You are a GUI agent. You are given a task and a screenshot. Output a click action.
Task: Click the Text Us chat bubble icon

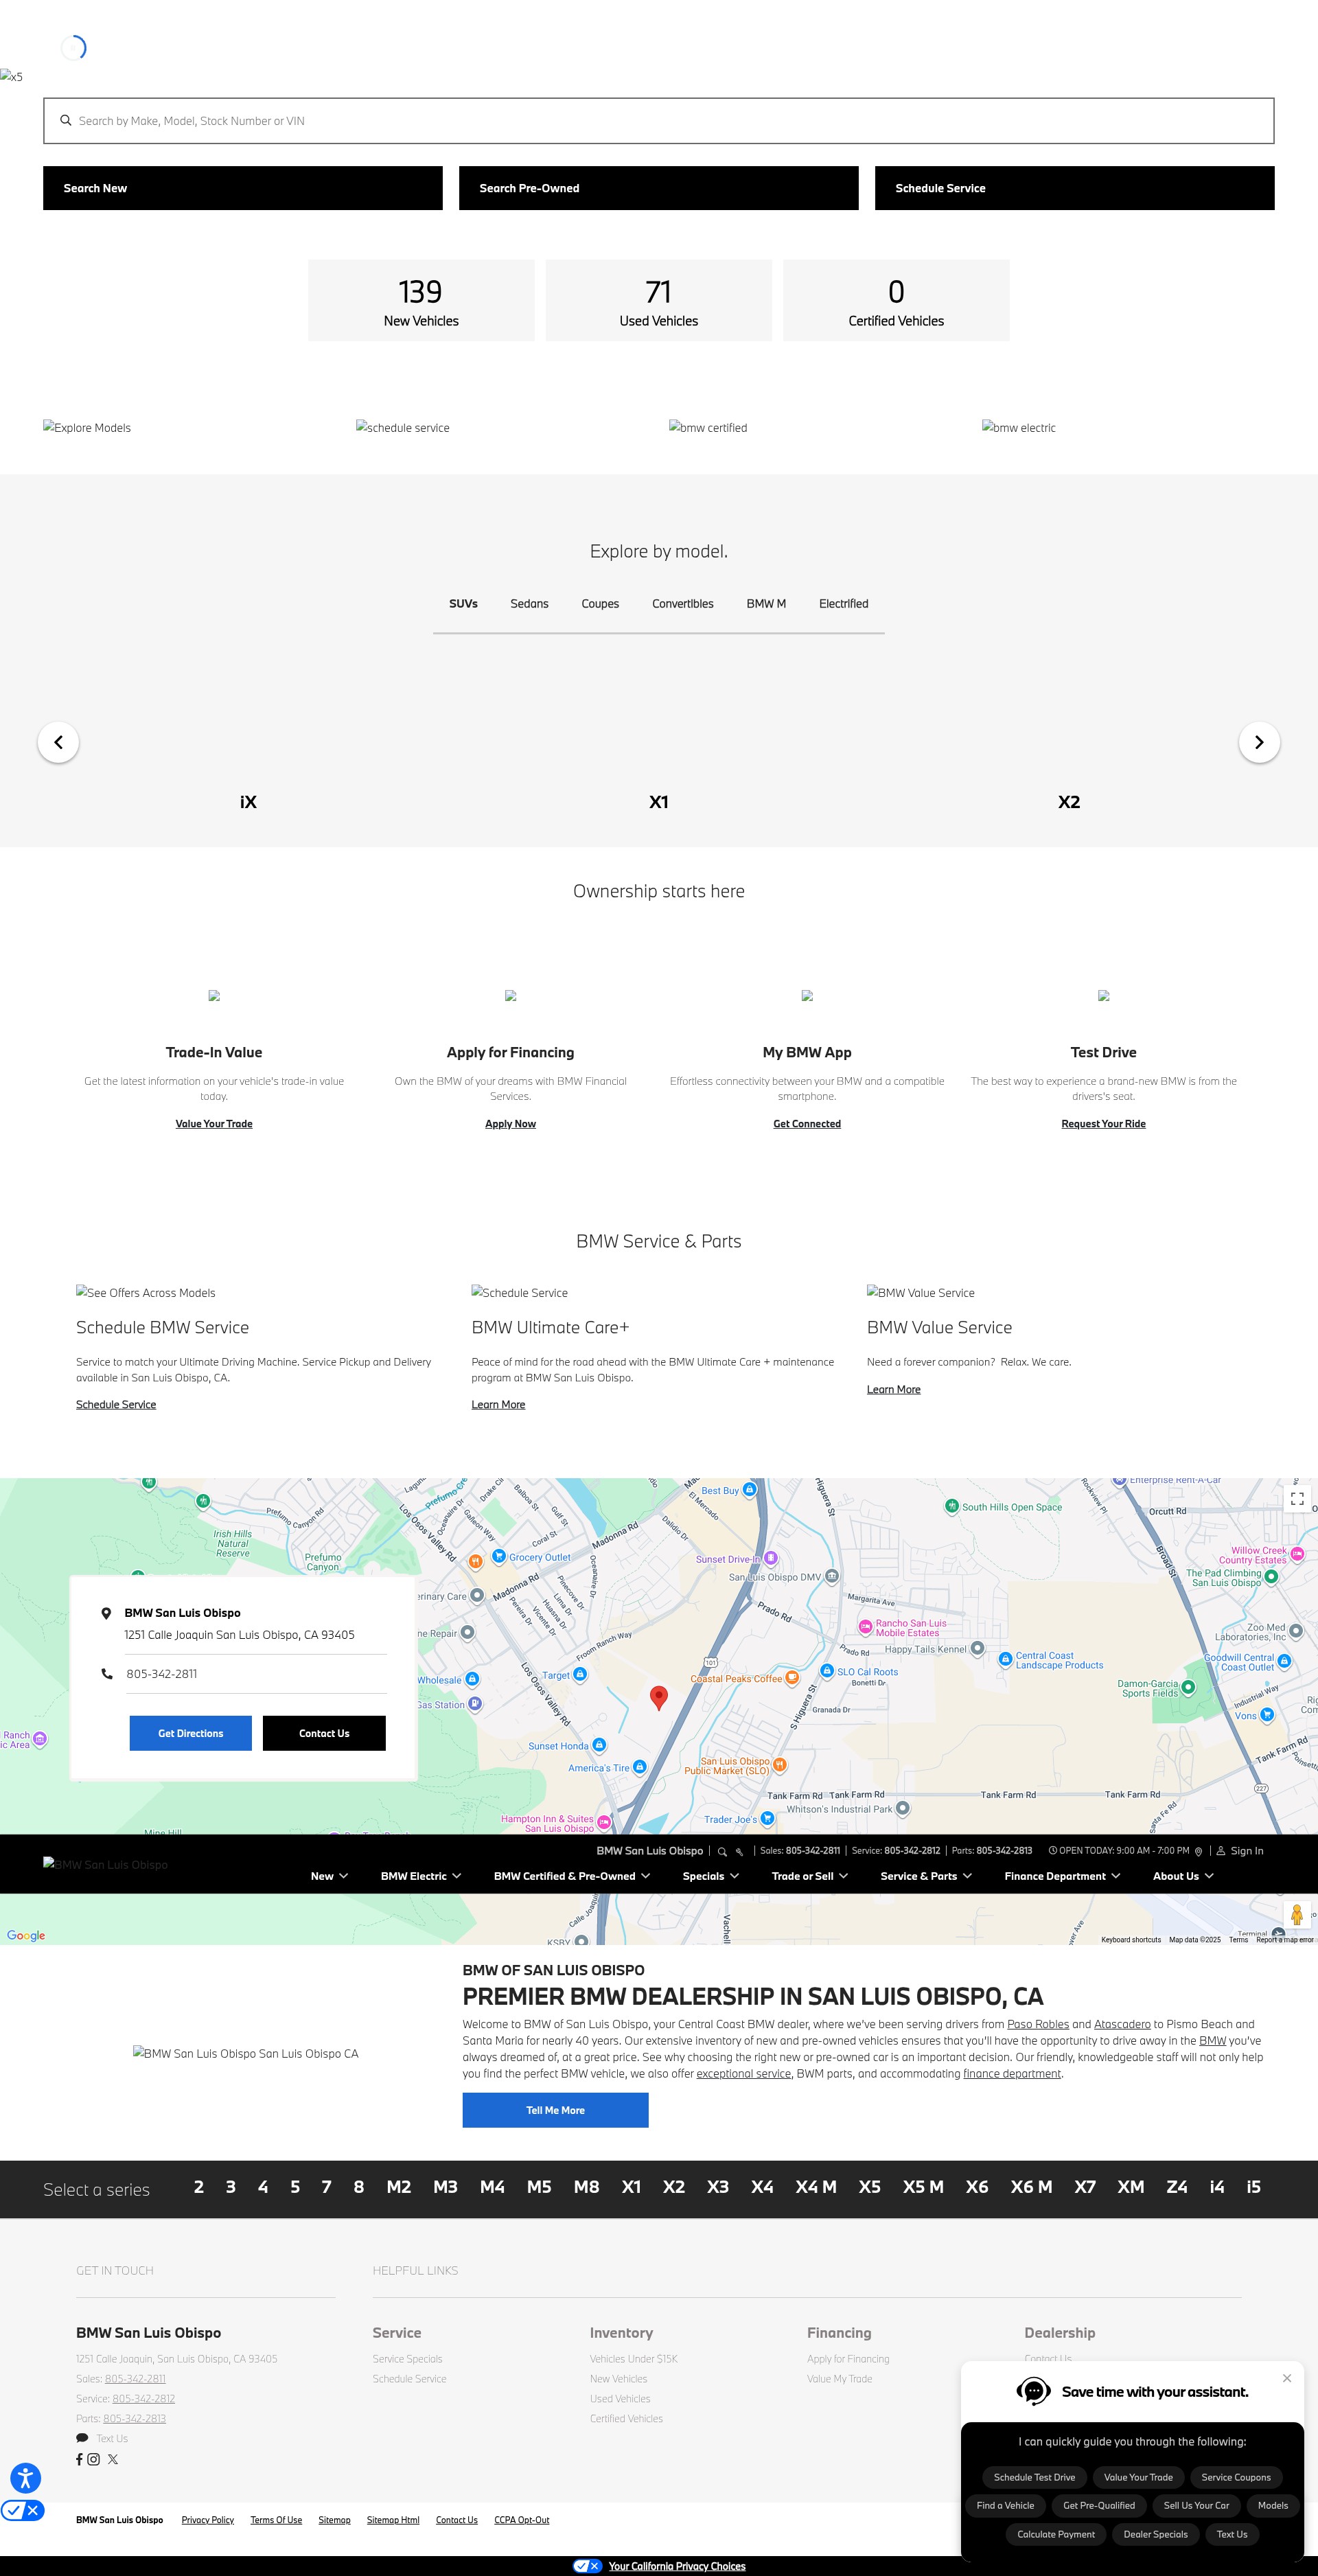[82, 2438]
